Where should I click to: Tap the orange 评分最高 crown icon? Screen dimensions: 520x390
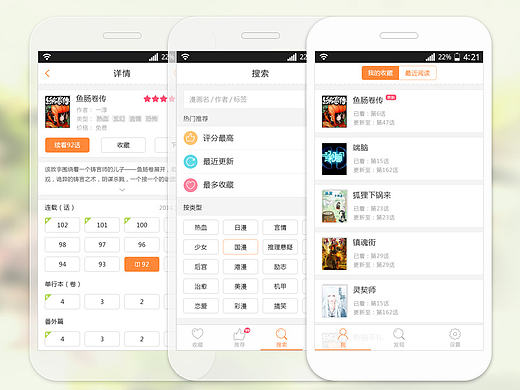coord(190,138)
